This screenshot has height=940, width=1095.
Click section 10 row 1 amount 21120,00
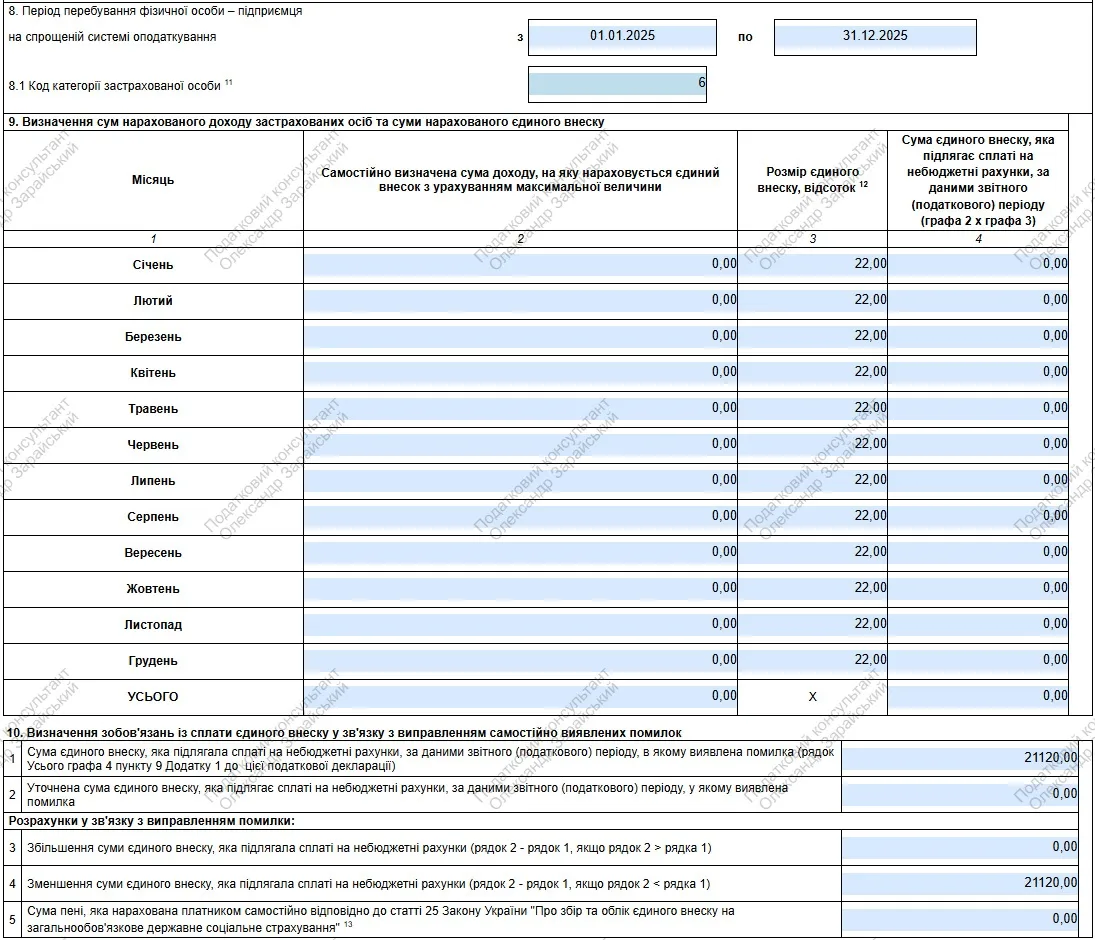(x=960, y=758)
